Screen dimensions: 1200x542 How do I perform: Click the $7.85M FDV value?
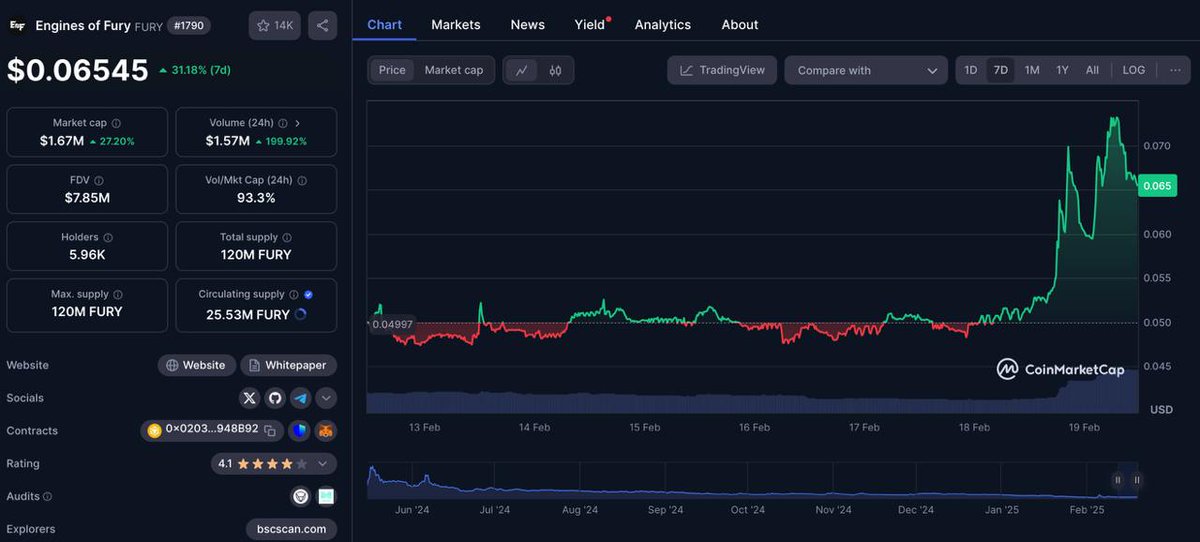[86, 198]
